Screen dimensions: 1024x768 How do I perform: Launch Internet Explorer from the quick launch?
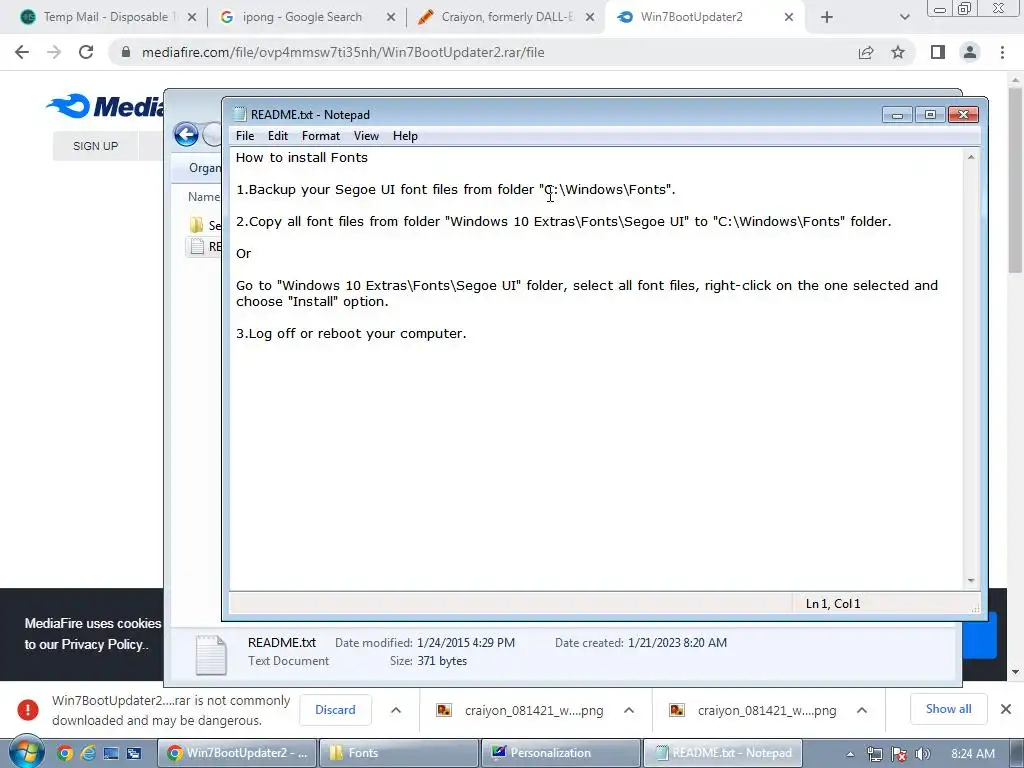click(x=88, y=754)
